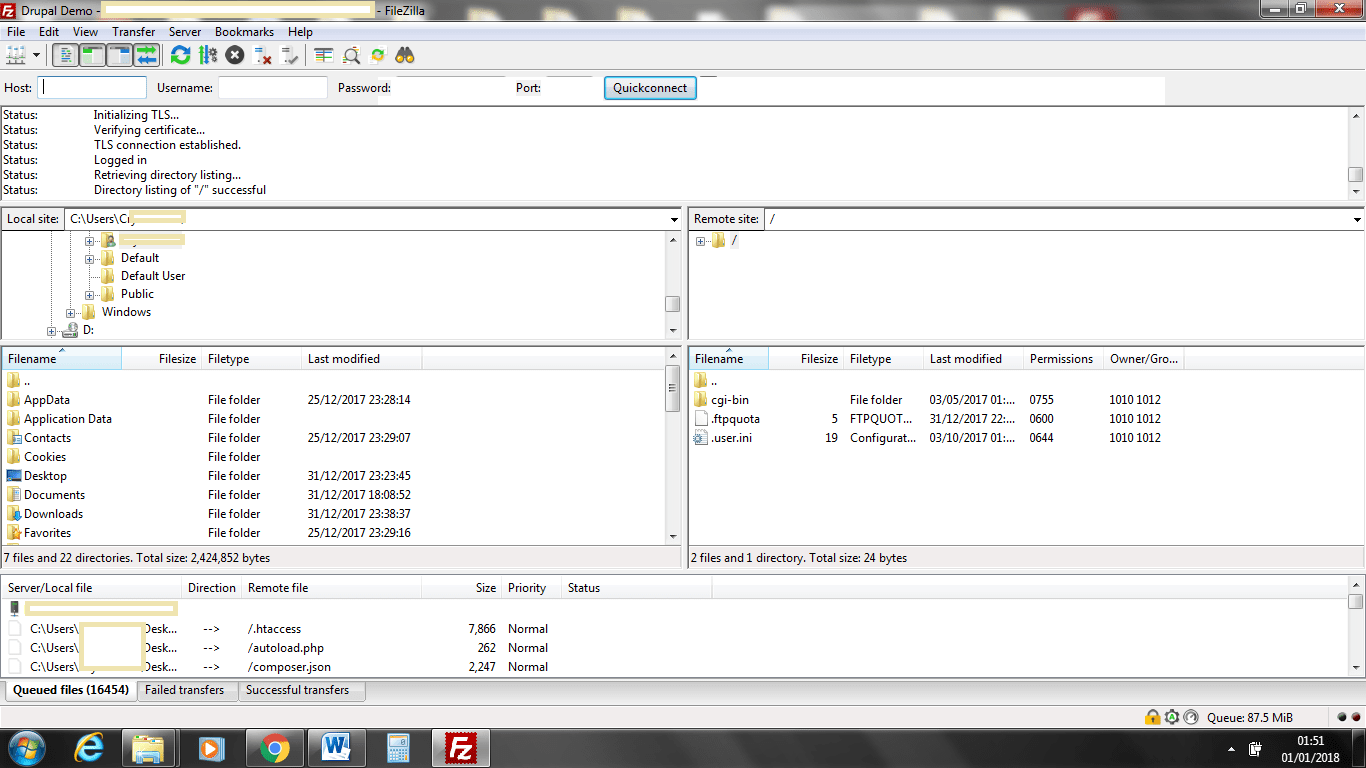Viewport: 1366px width, 768px height.
Task: Click the Quickconnect button
Action: [650, 88]
